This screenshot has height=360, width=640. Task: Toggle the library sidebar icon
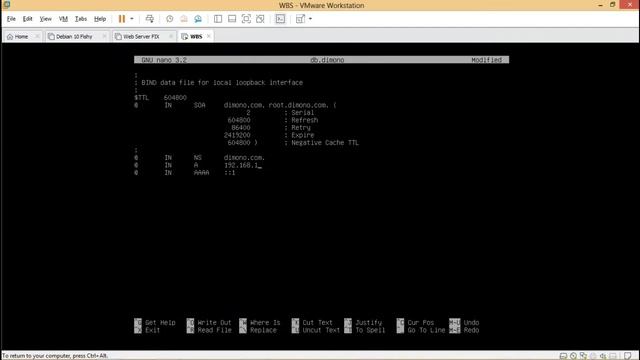218,19
